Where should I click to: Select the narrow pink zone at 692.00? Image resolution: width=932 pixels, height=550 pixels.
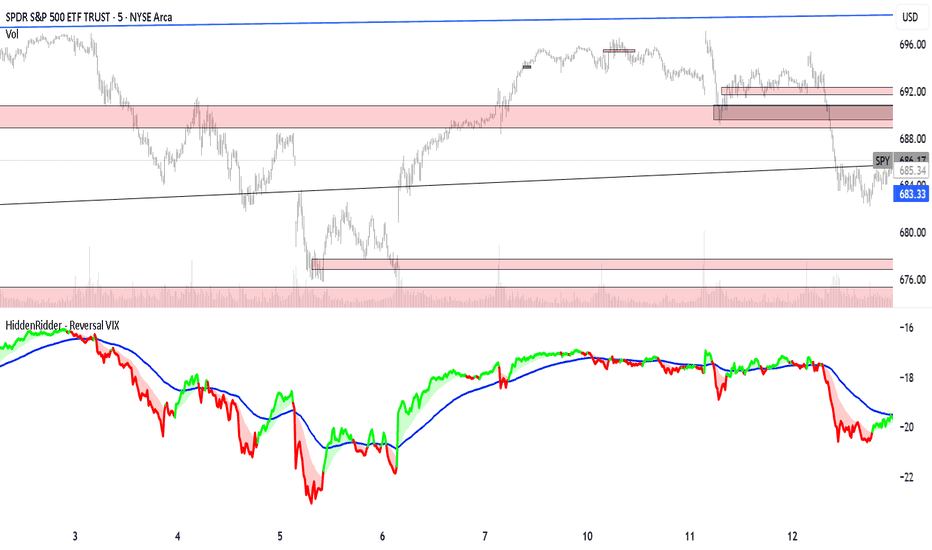(806, 91)
